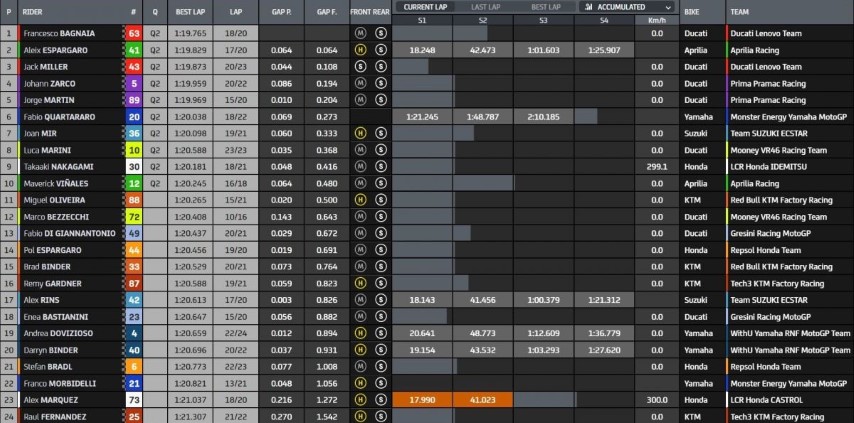The image size is (854, 423).
Task: Sort by the Gap F. column header
Action: coord(326,13)
